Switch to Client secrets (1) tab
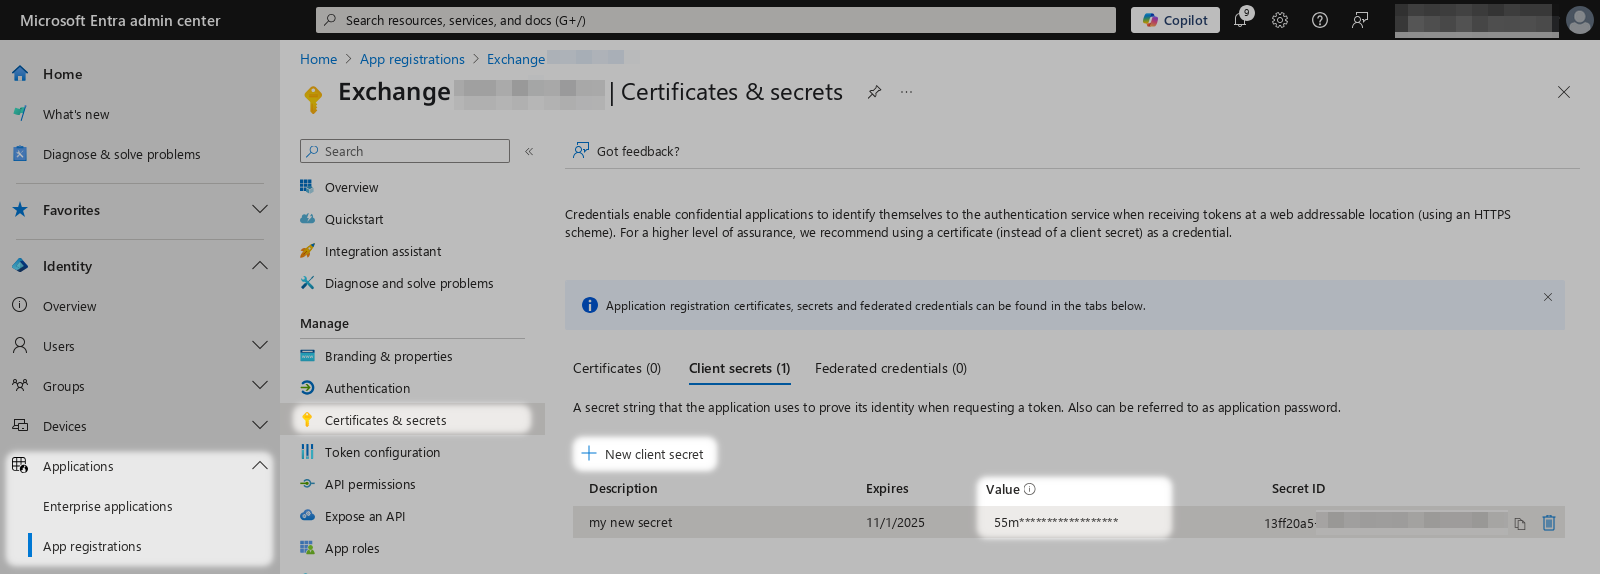Screen dimensions: 1600x574 click(739, 368)
